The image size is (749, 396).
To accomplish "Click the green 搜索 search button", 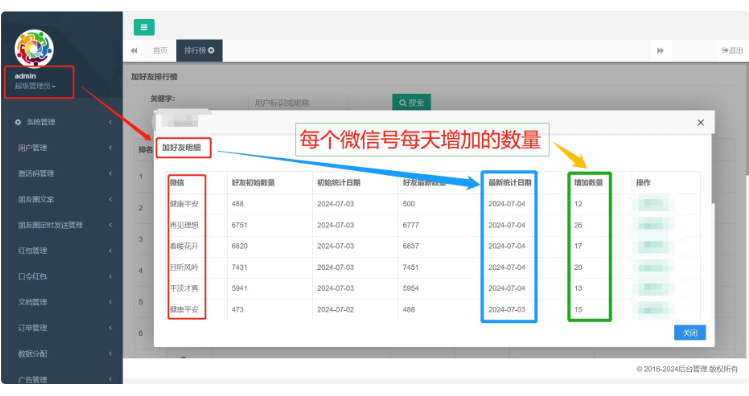I will [411, 102].
